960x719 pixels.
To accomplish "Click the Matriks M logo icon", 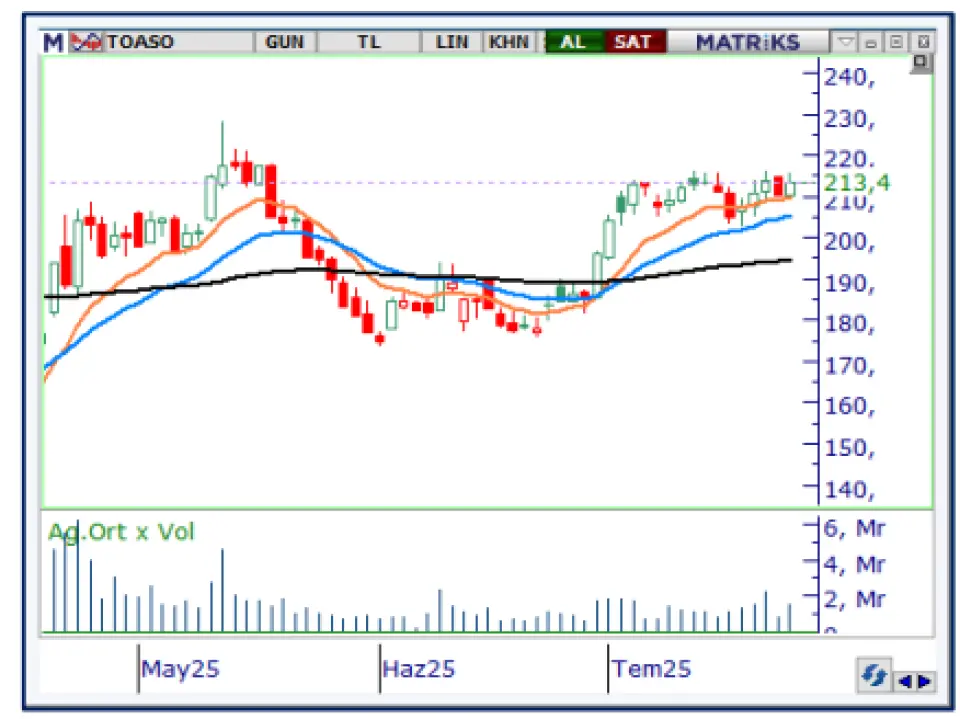I will [53, 42].
